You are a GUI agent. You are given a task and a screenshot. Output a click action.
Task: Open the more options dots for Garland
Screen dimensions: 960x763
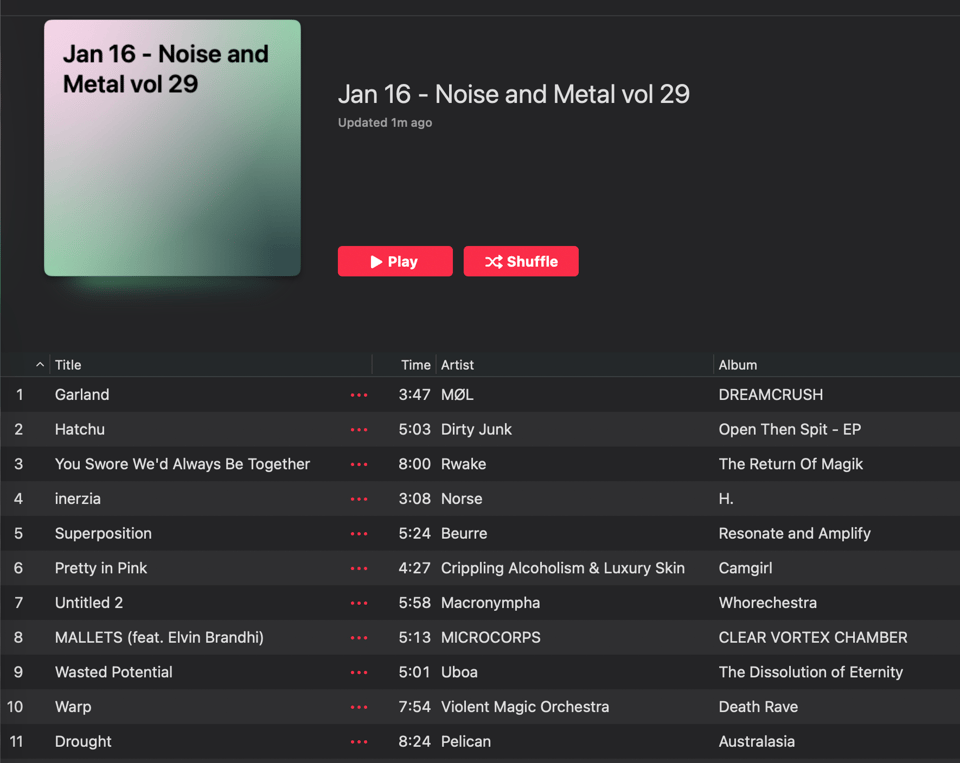point(359,395)
